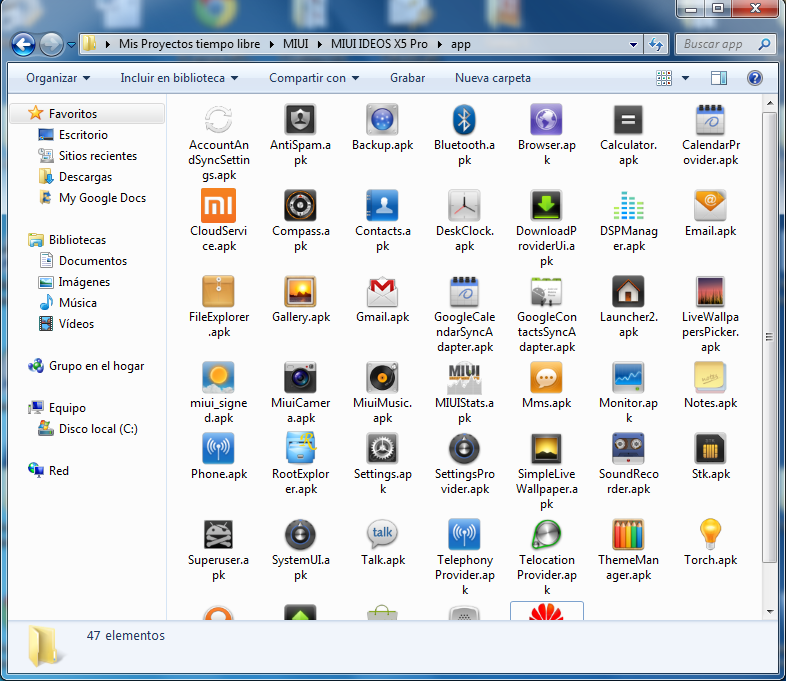This screenshot has width=786, height=682.
Task: Create a Nueva carpeta
Action: pos(492,78)
